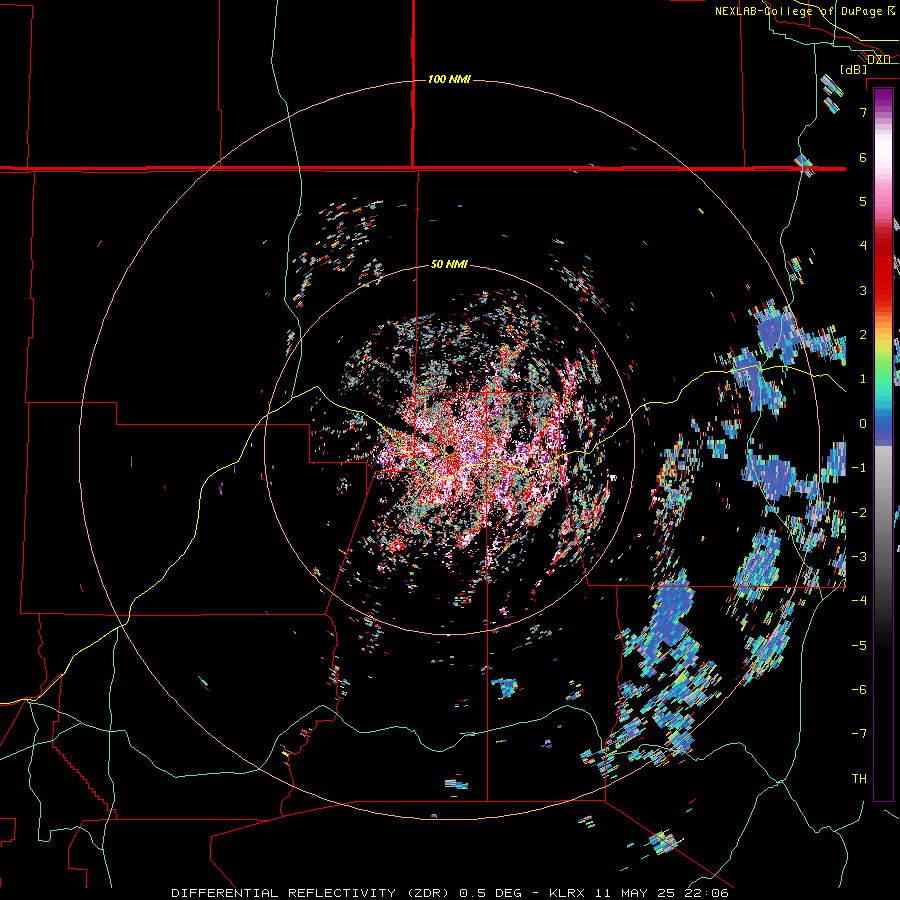Click the "KLRX" station ID in the caption
Screen dimensions: 900x900
pyautogui.click(x=568, y=893)
